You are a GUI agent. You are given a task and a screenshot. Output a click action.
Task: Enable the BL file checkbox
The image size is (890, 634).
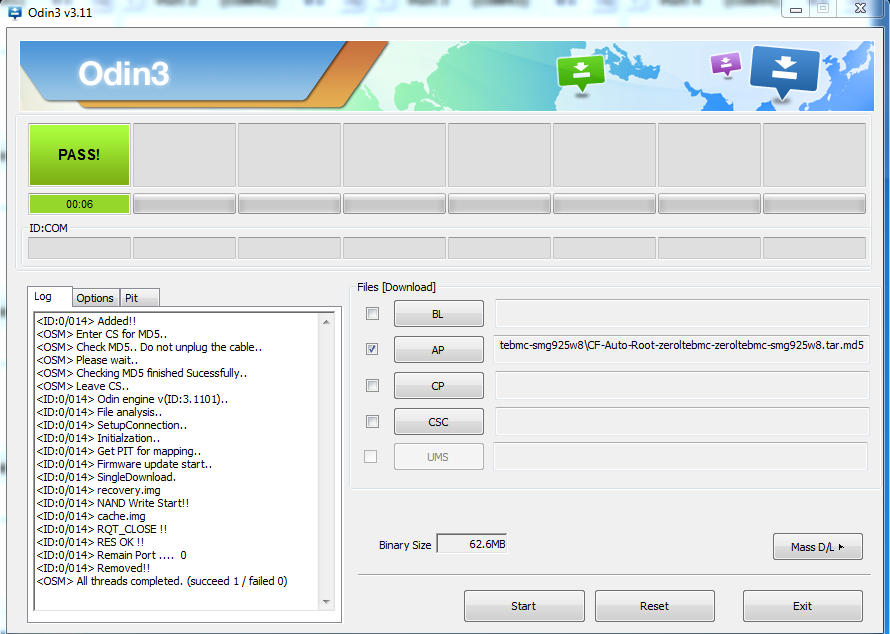tap(372, 314)
